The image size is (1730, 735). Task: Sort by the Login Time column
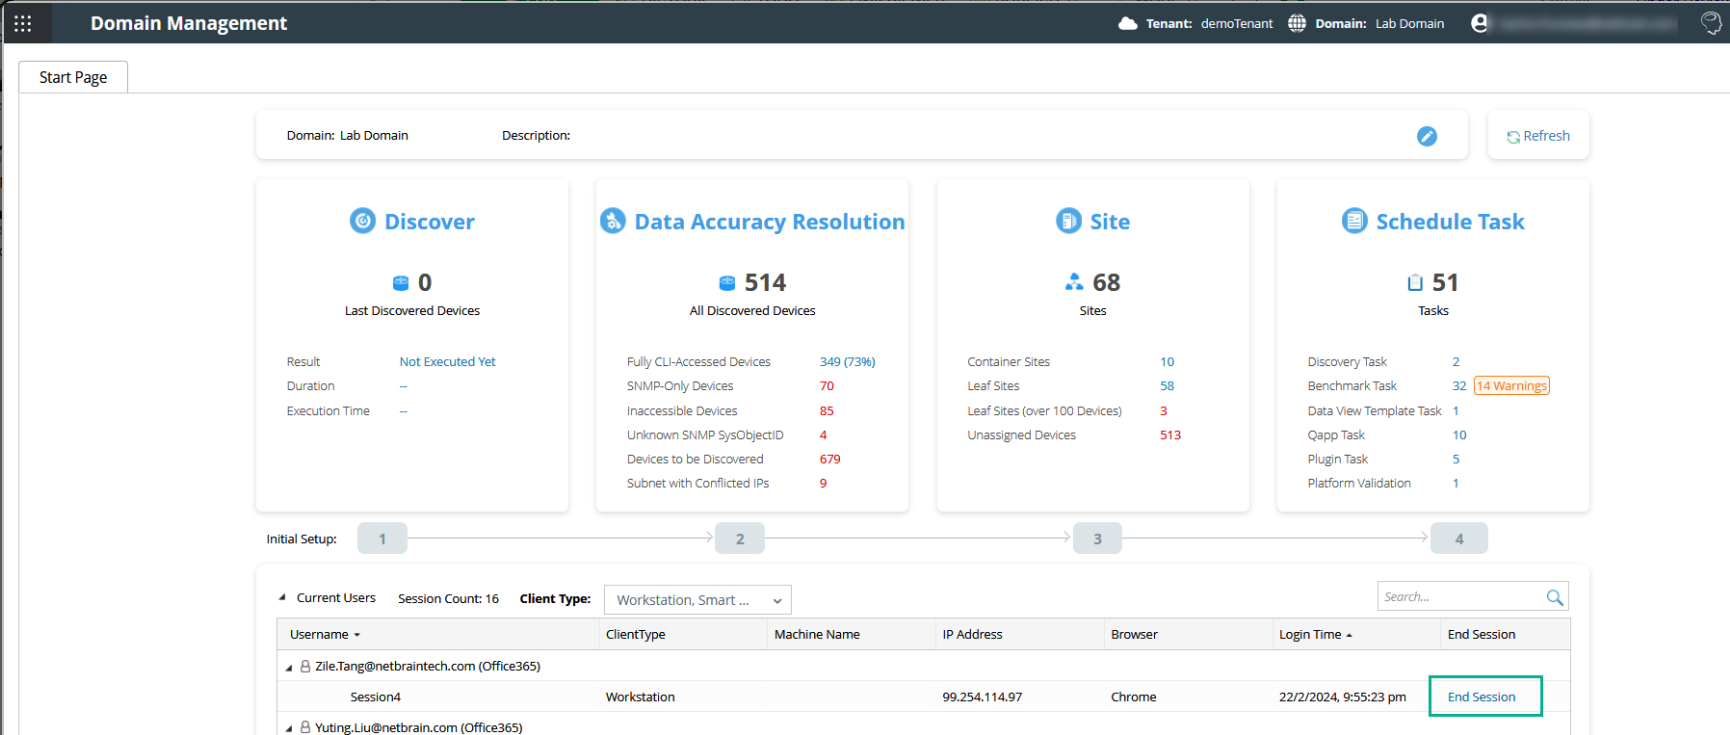(x=1310, y=635)
